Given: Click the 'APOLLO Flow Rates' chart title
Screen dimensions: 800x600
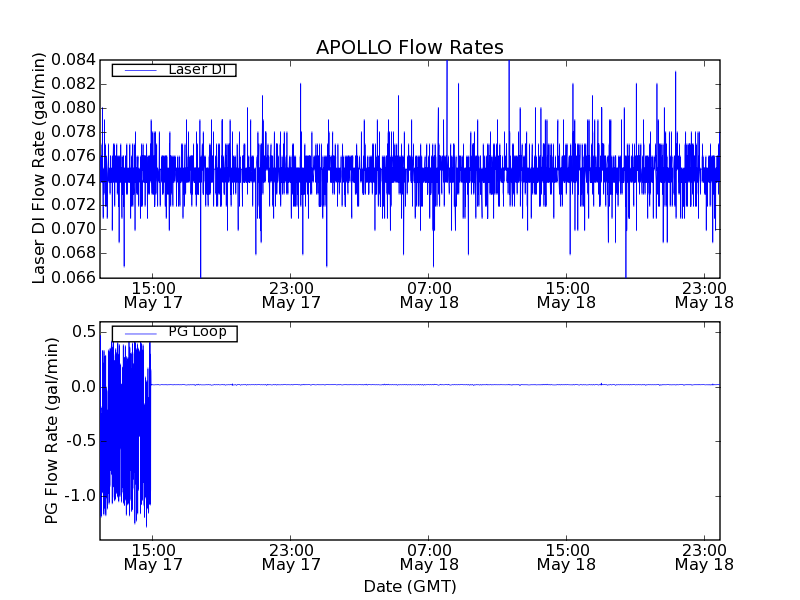Looking at the screenshot, I should coord(409,48).
